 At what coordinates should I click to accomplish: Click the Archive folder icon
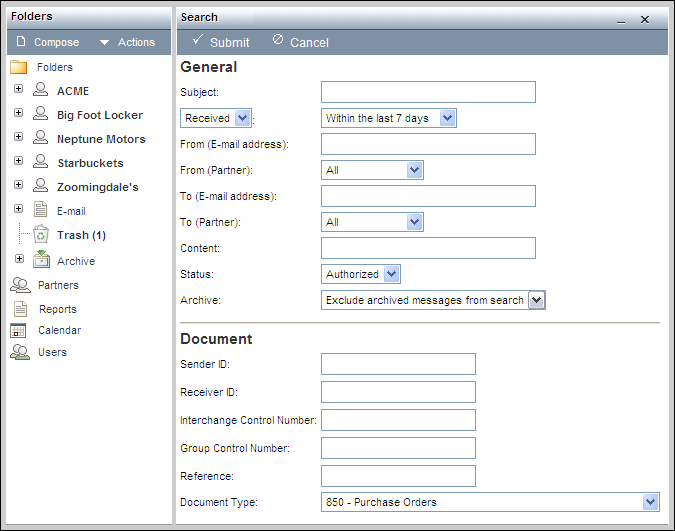[x=41, y=260]
